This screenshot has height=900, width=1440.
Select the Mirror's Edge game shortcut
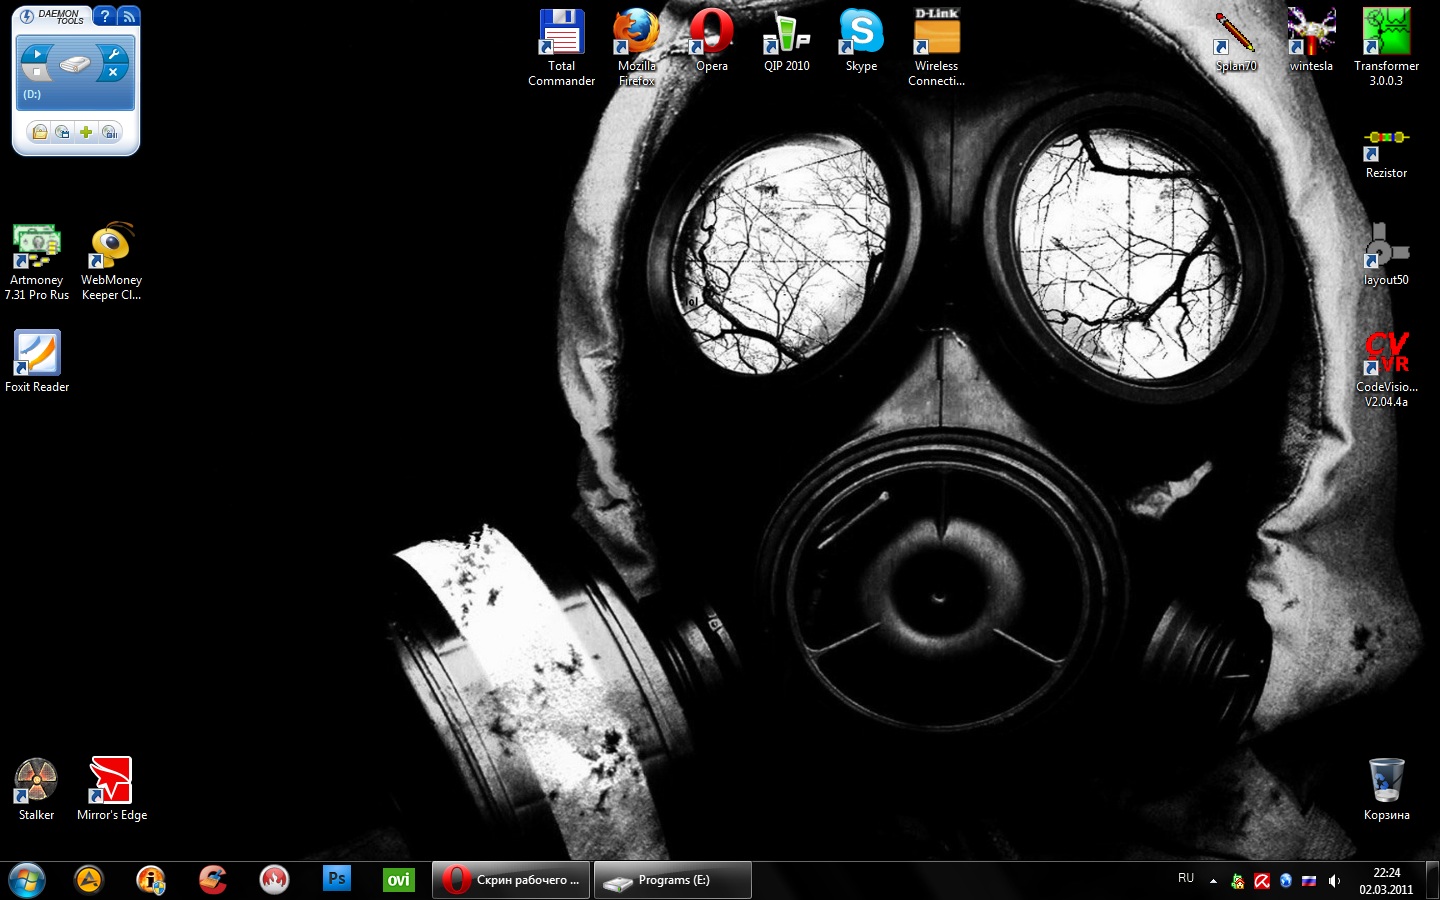point(111,789)
